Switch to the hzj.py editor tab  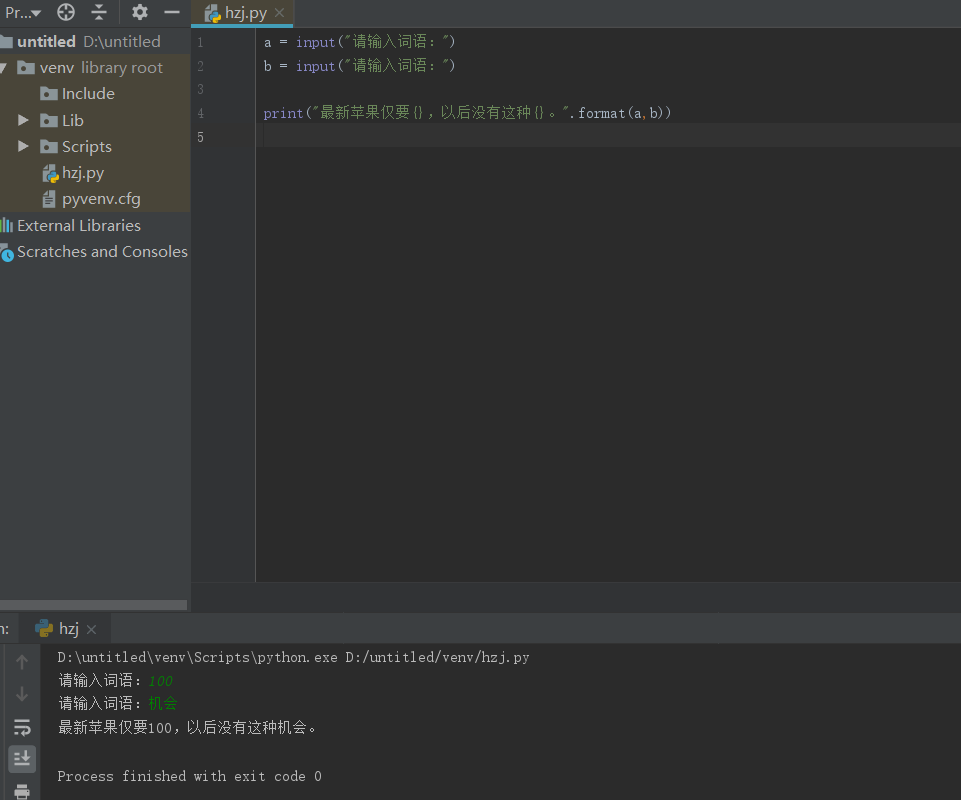point(245,13)
